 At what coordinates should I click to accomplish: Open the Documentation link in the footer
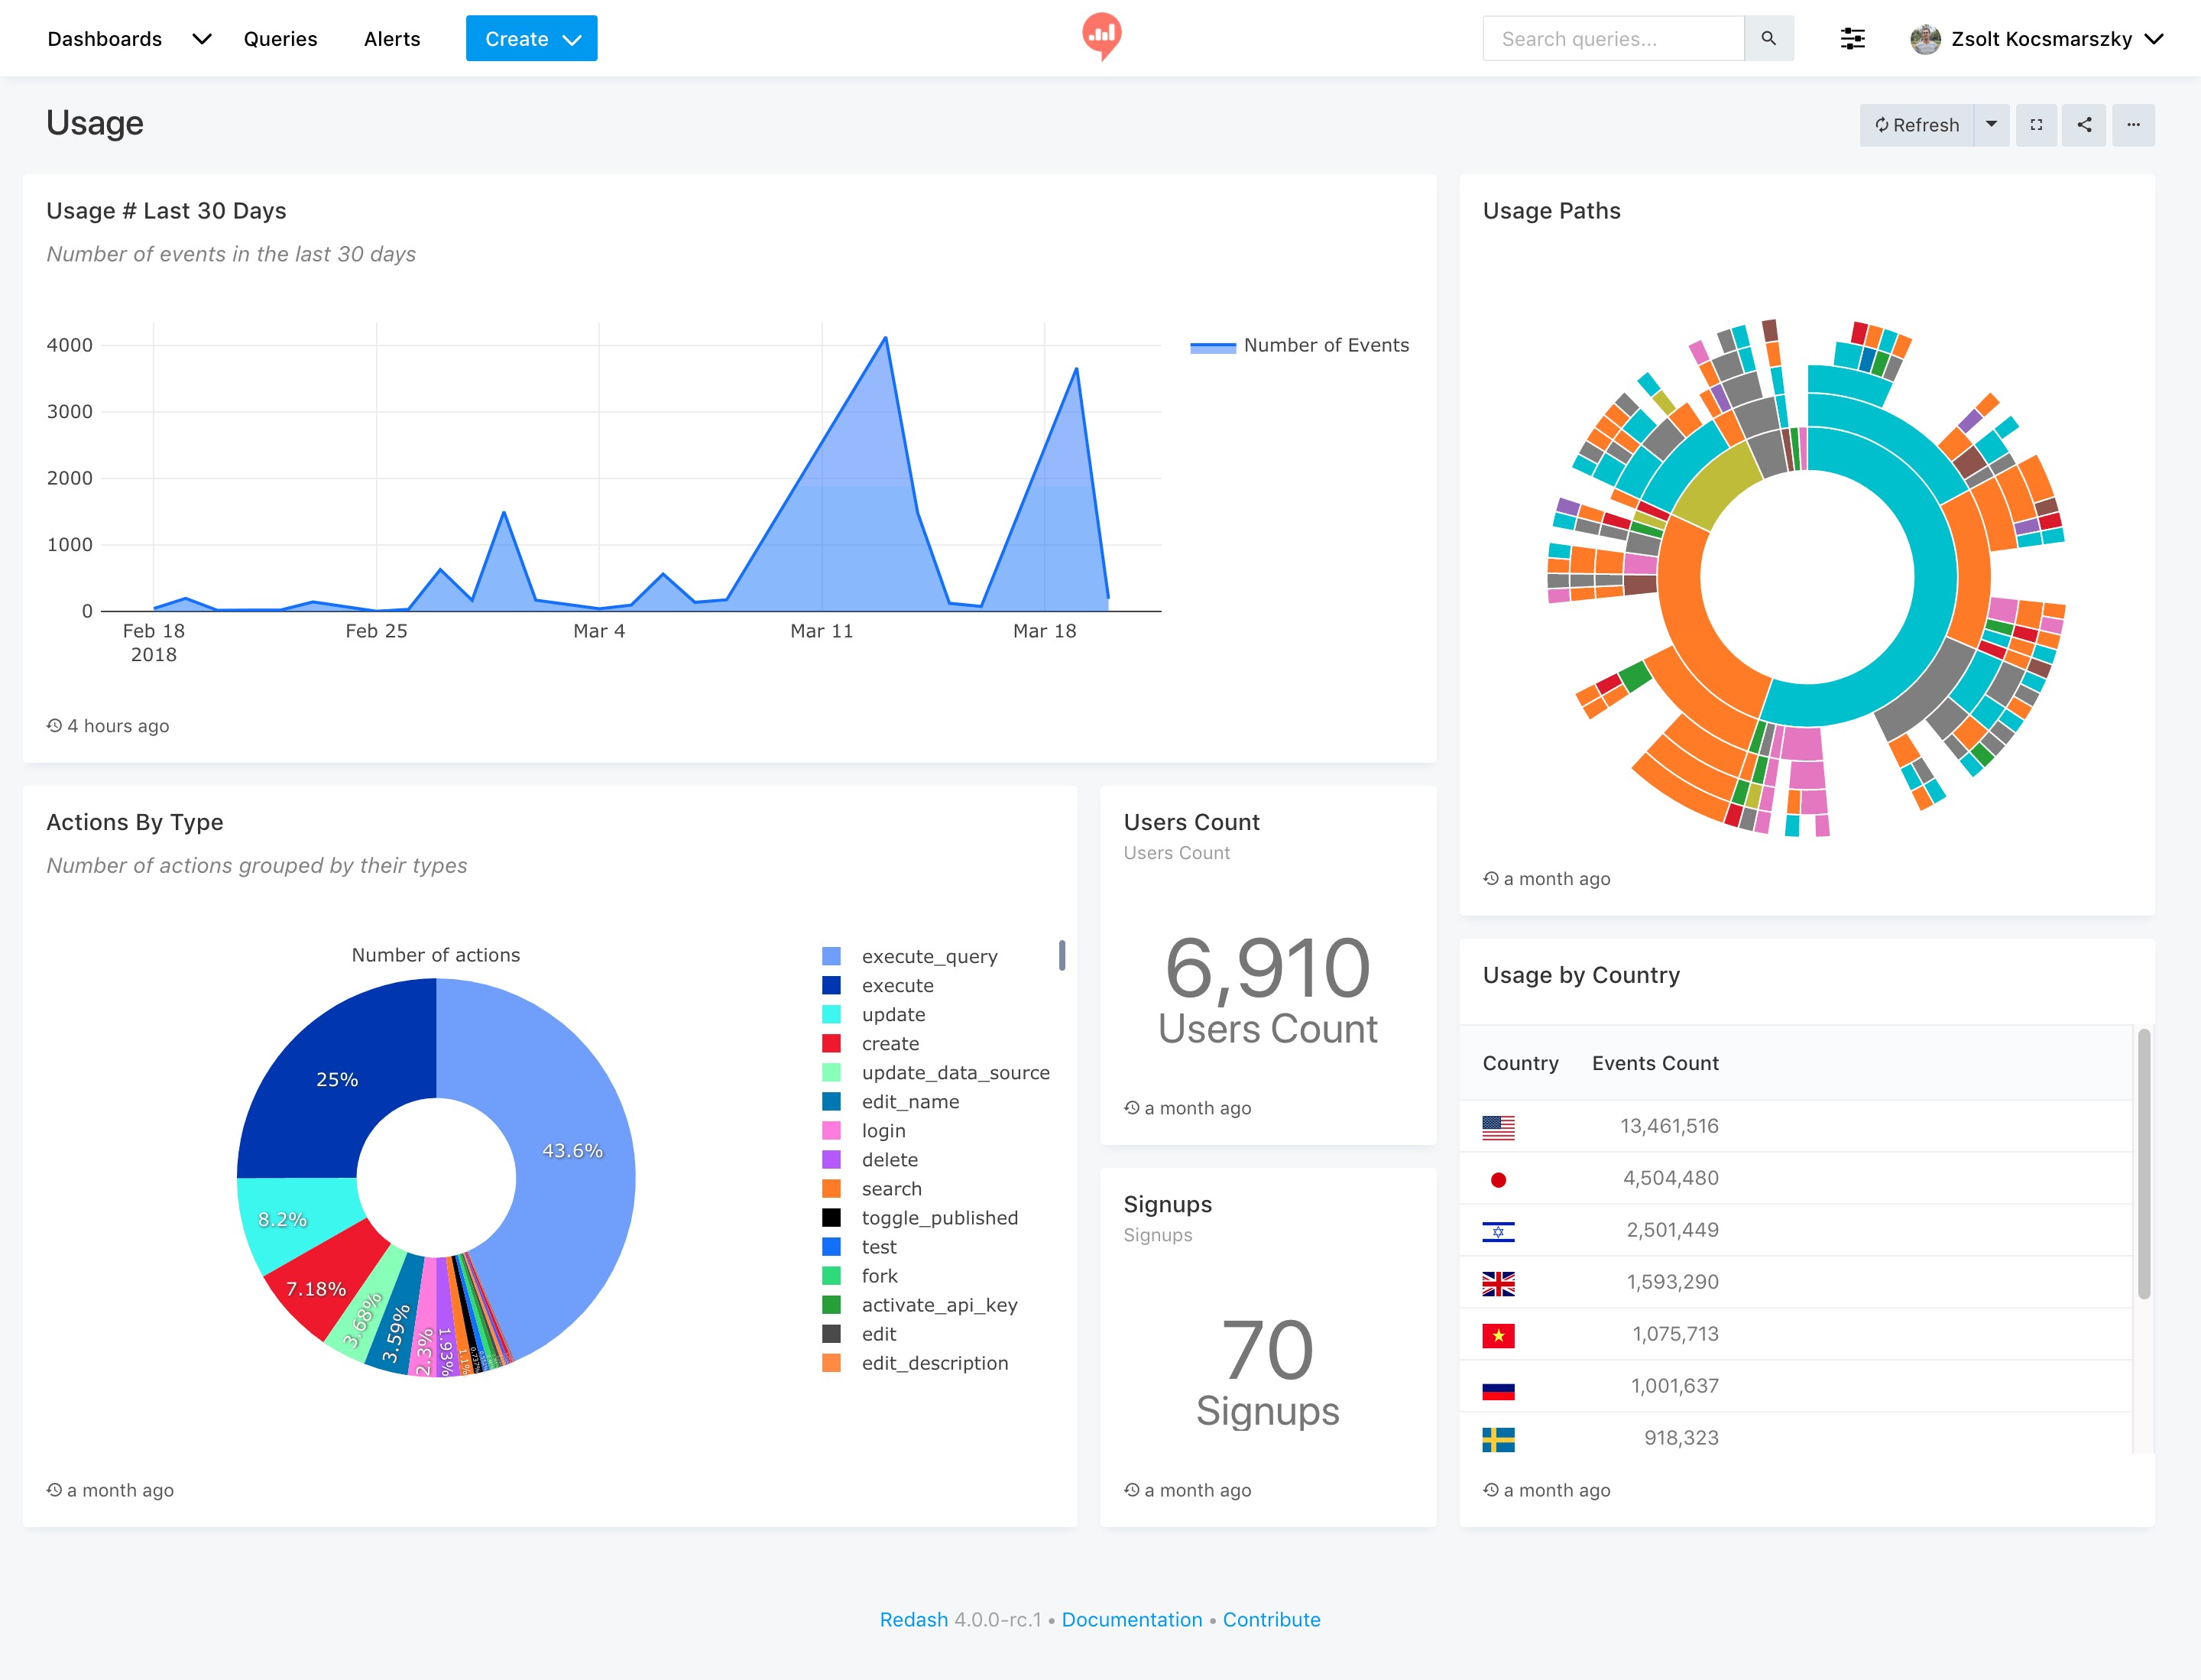1131,1619
